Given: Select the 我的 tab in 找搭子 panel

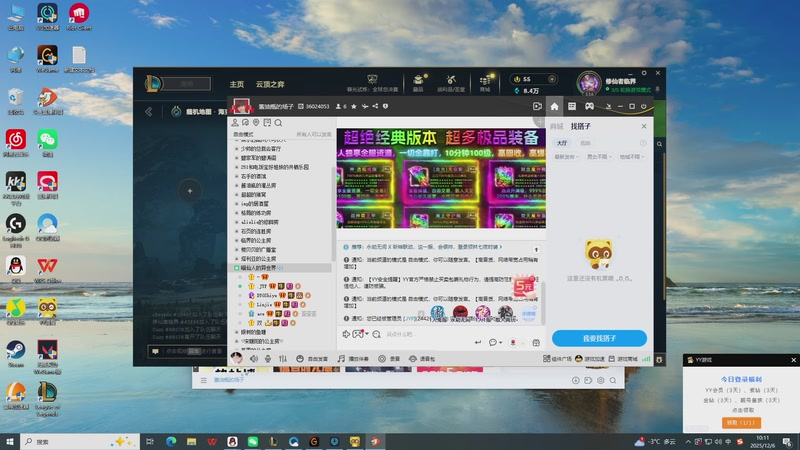Looking at the screenshot, I should pyautogui.click(x=585, y=143).
